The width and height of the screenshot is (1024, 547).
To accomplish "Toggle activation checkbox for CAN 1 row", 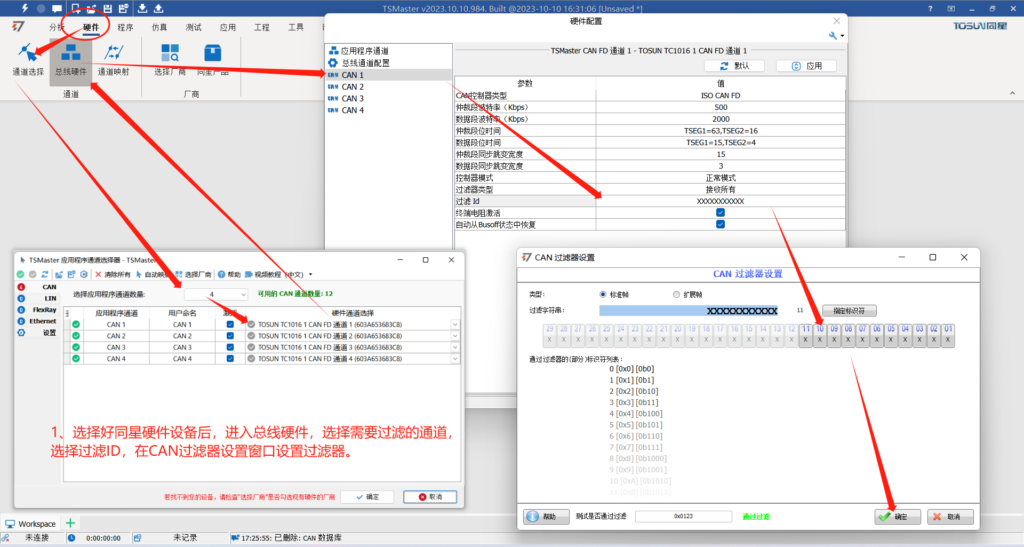I will [x=230, y=324].
